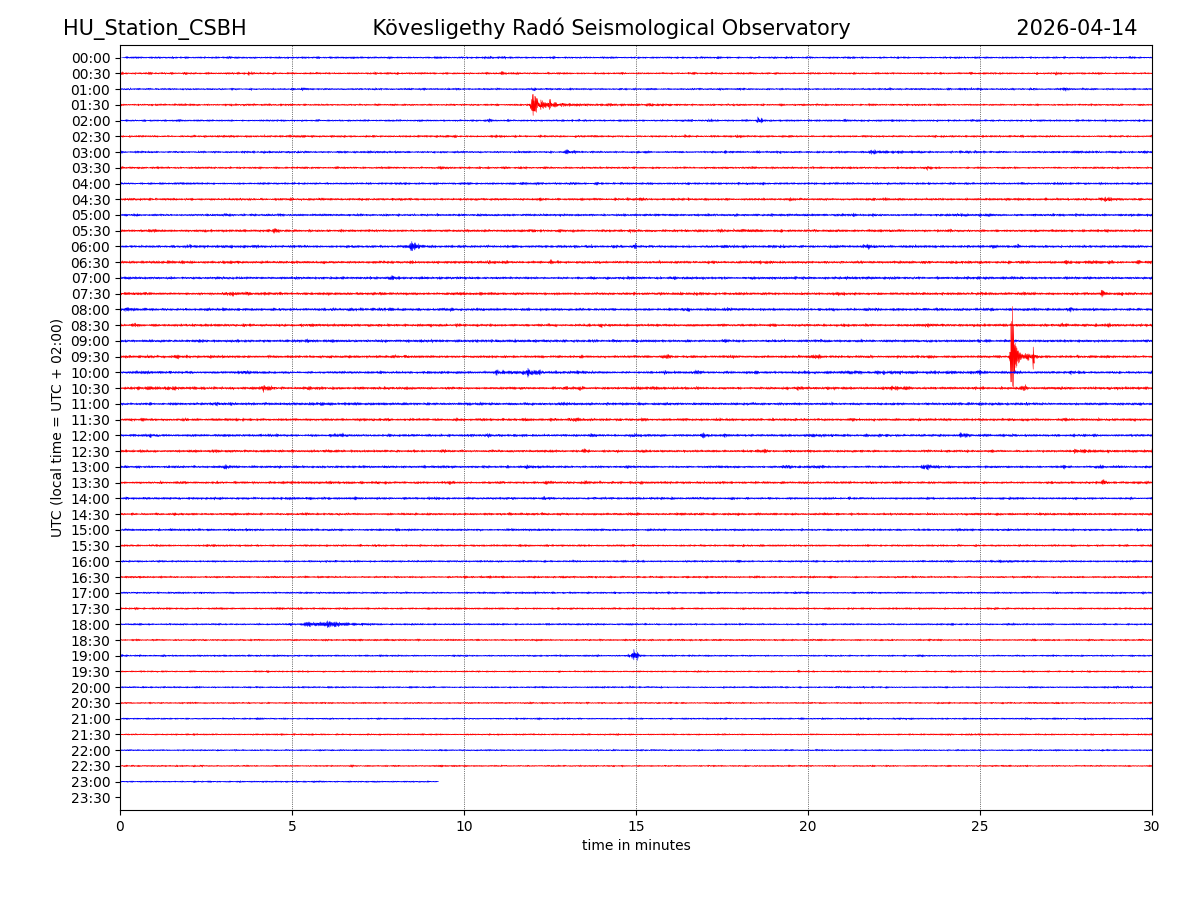This screenshot has width=1200, height=900.
Task: Click the 09:30 time label on the y-axis
Action: [90, 357]
